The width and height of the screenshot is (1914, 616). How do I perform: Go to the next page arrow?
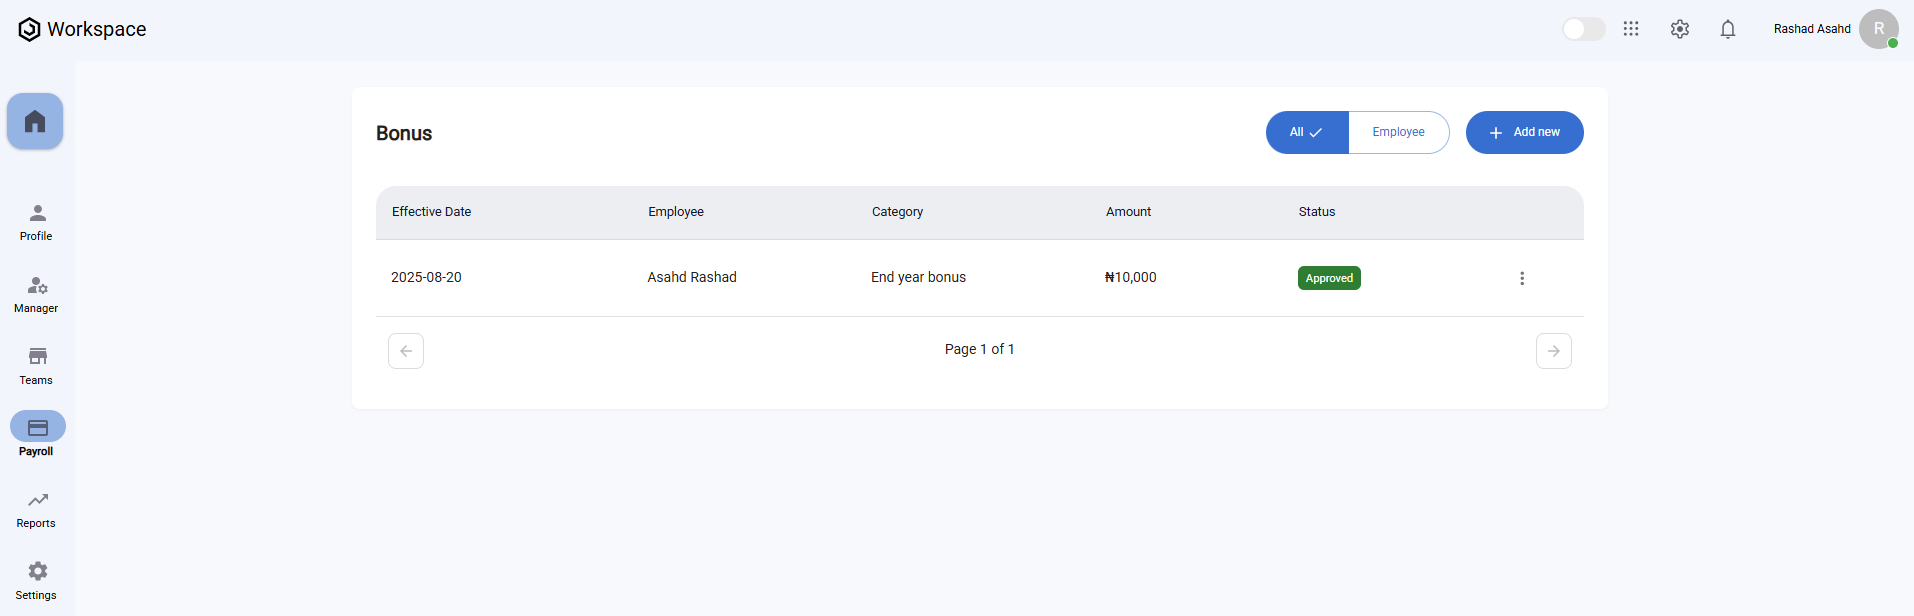[x=1553, y=351]
